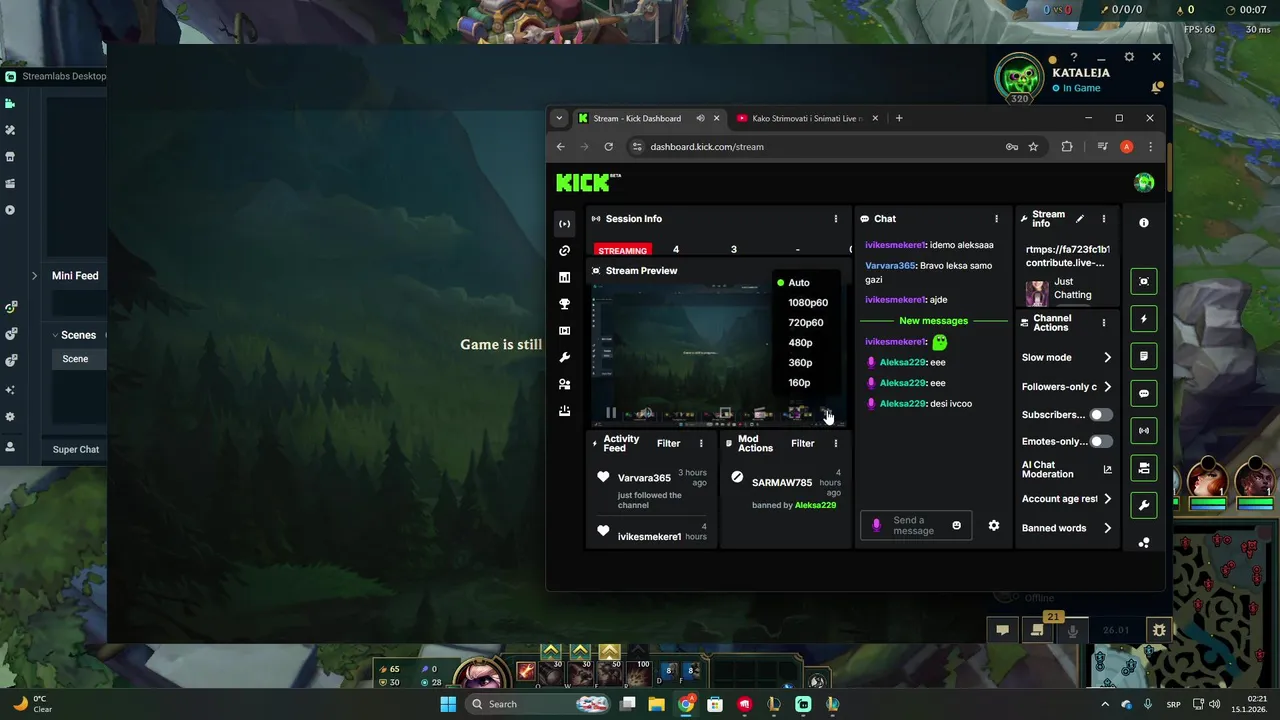Open Kick sidebar link icon
This screenshot has height=720, width=1280.
point(564,251)
